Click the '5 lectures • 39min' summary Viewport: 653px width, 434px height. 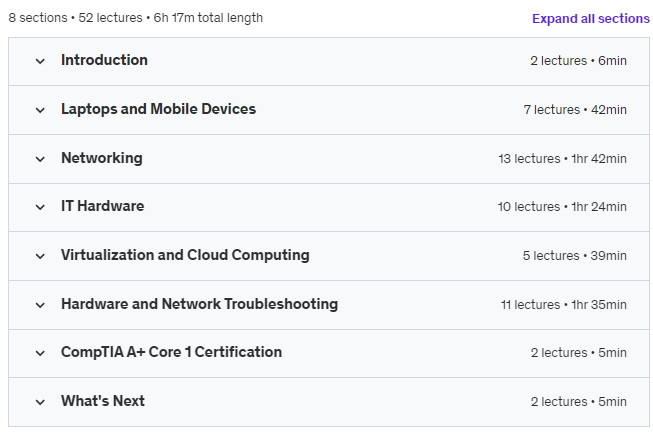point(575,256)
